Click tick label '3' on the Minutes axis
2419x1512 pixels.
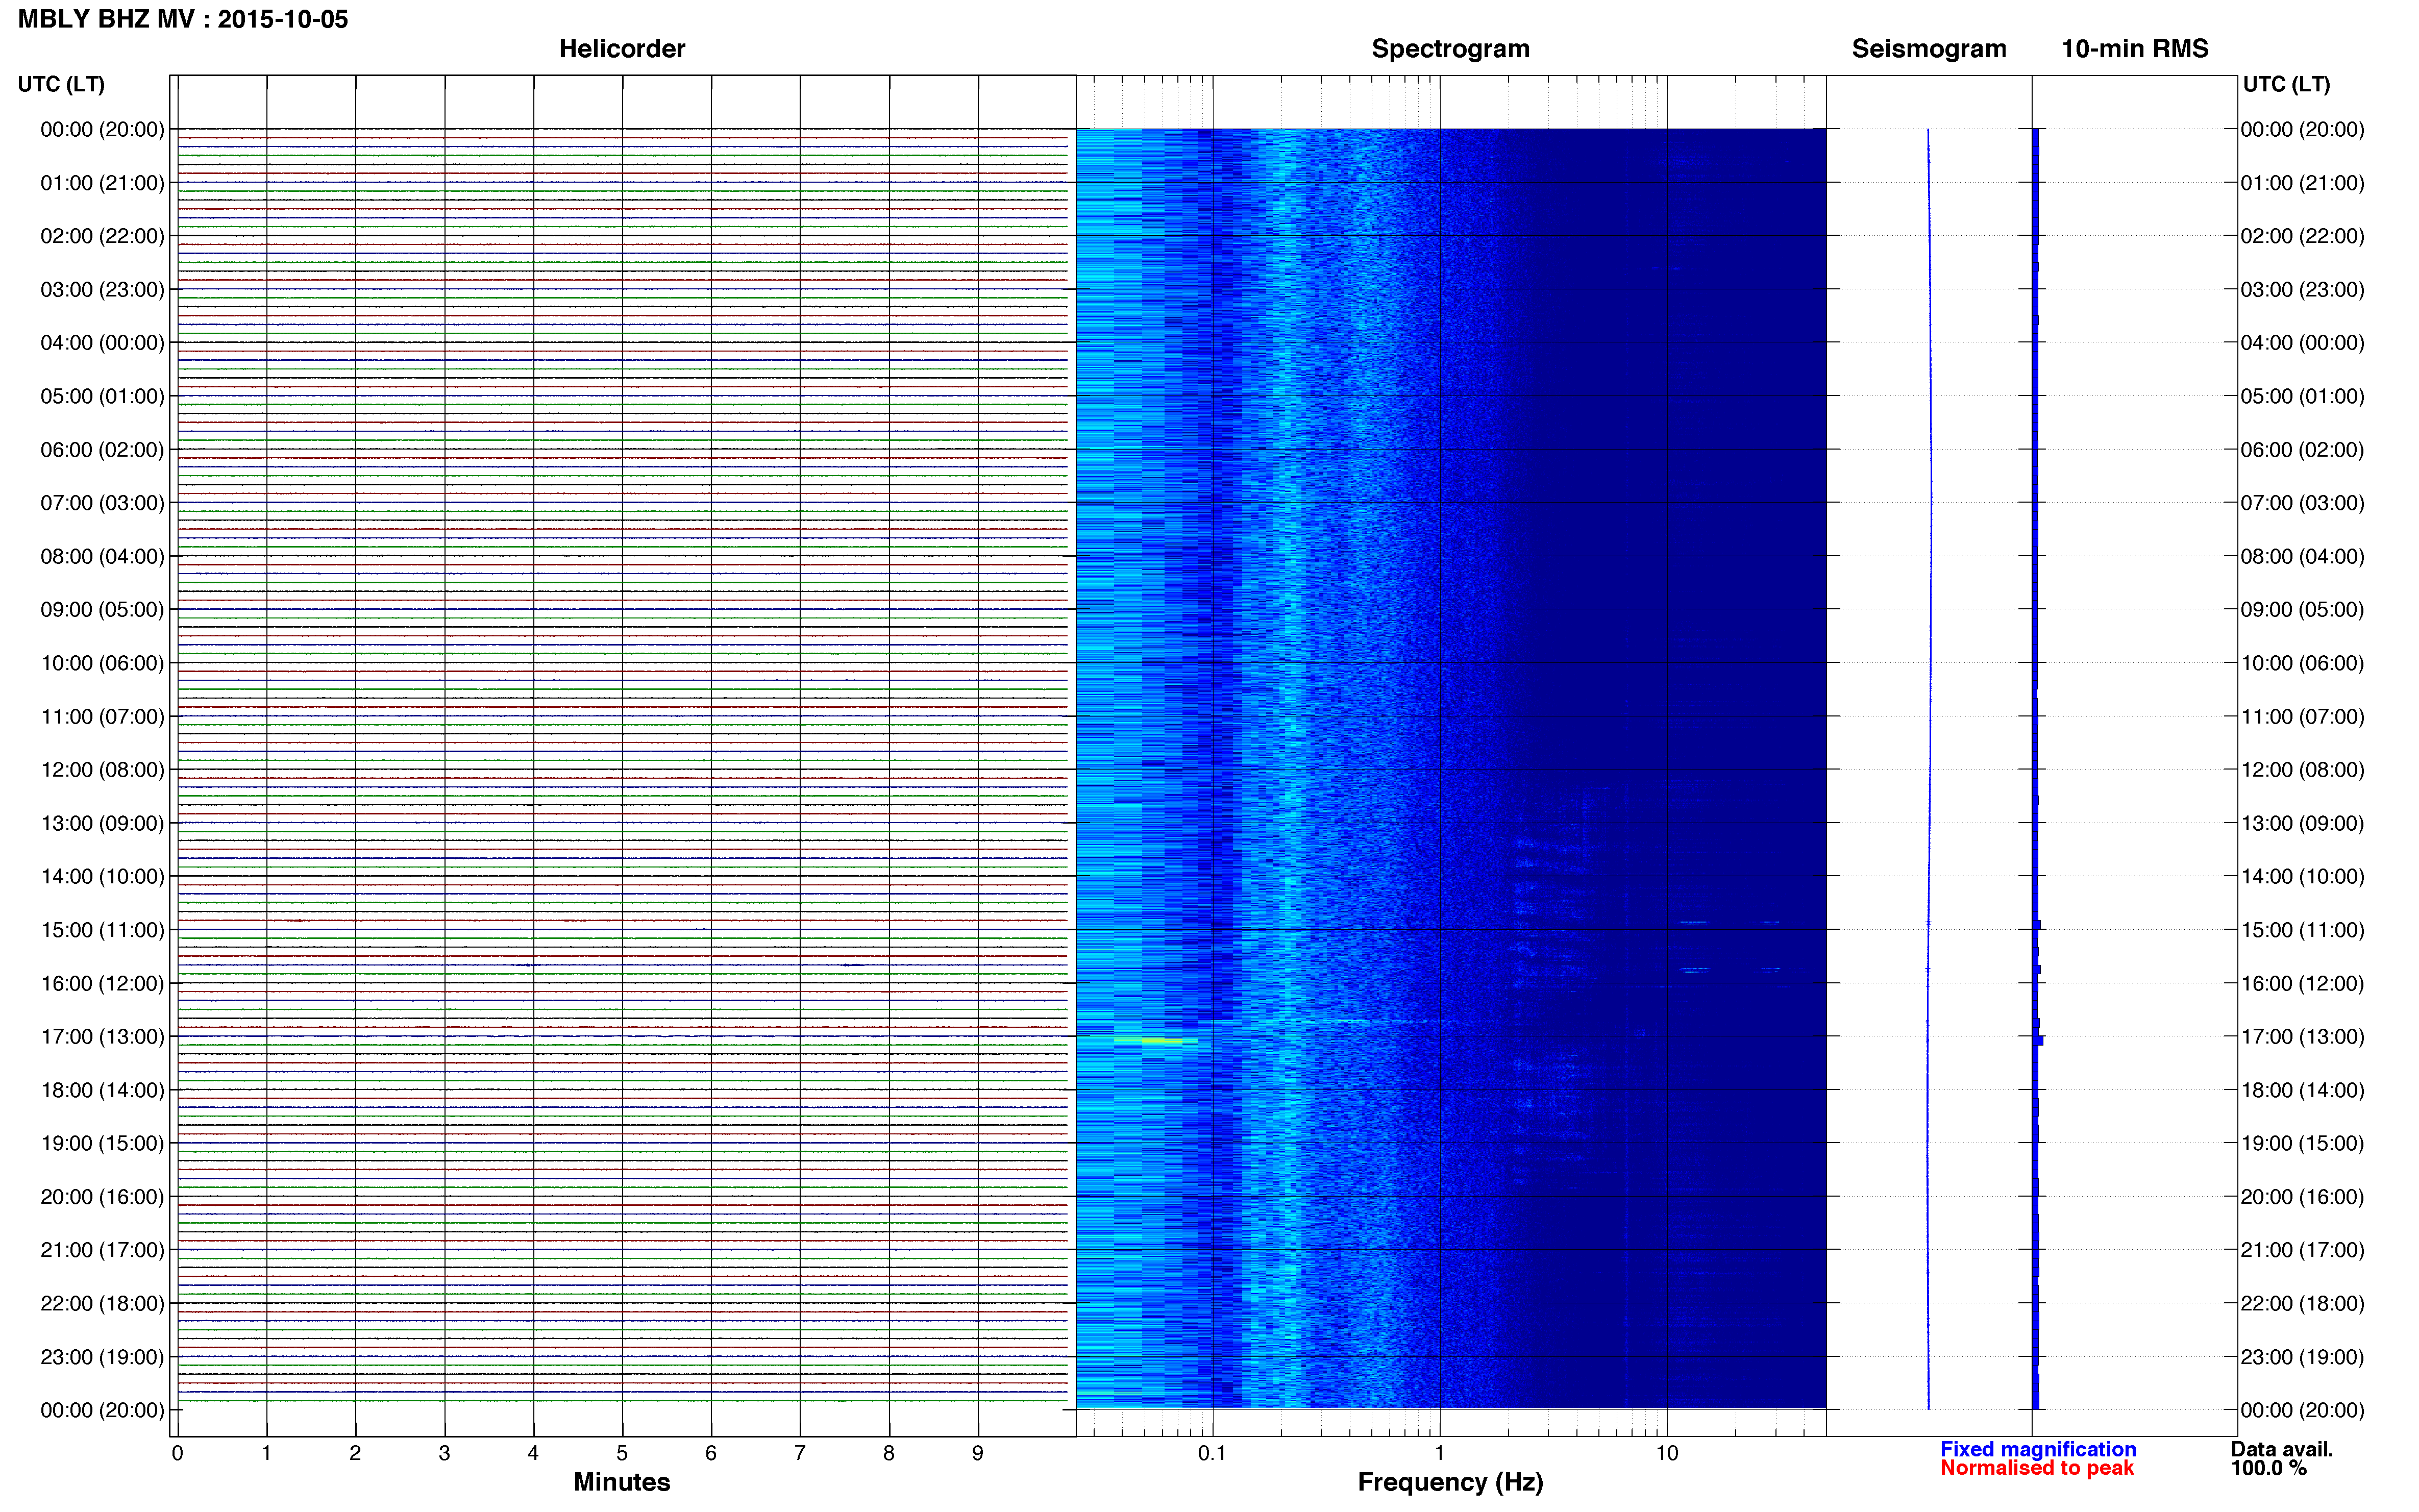coord(444,1453)
